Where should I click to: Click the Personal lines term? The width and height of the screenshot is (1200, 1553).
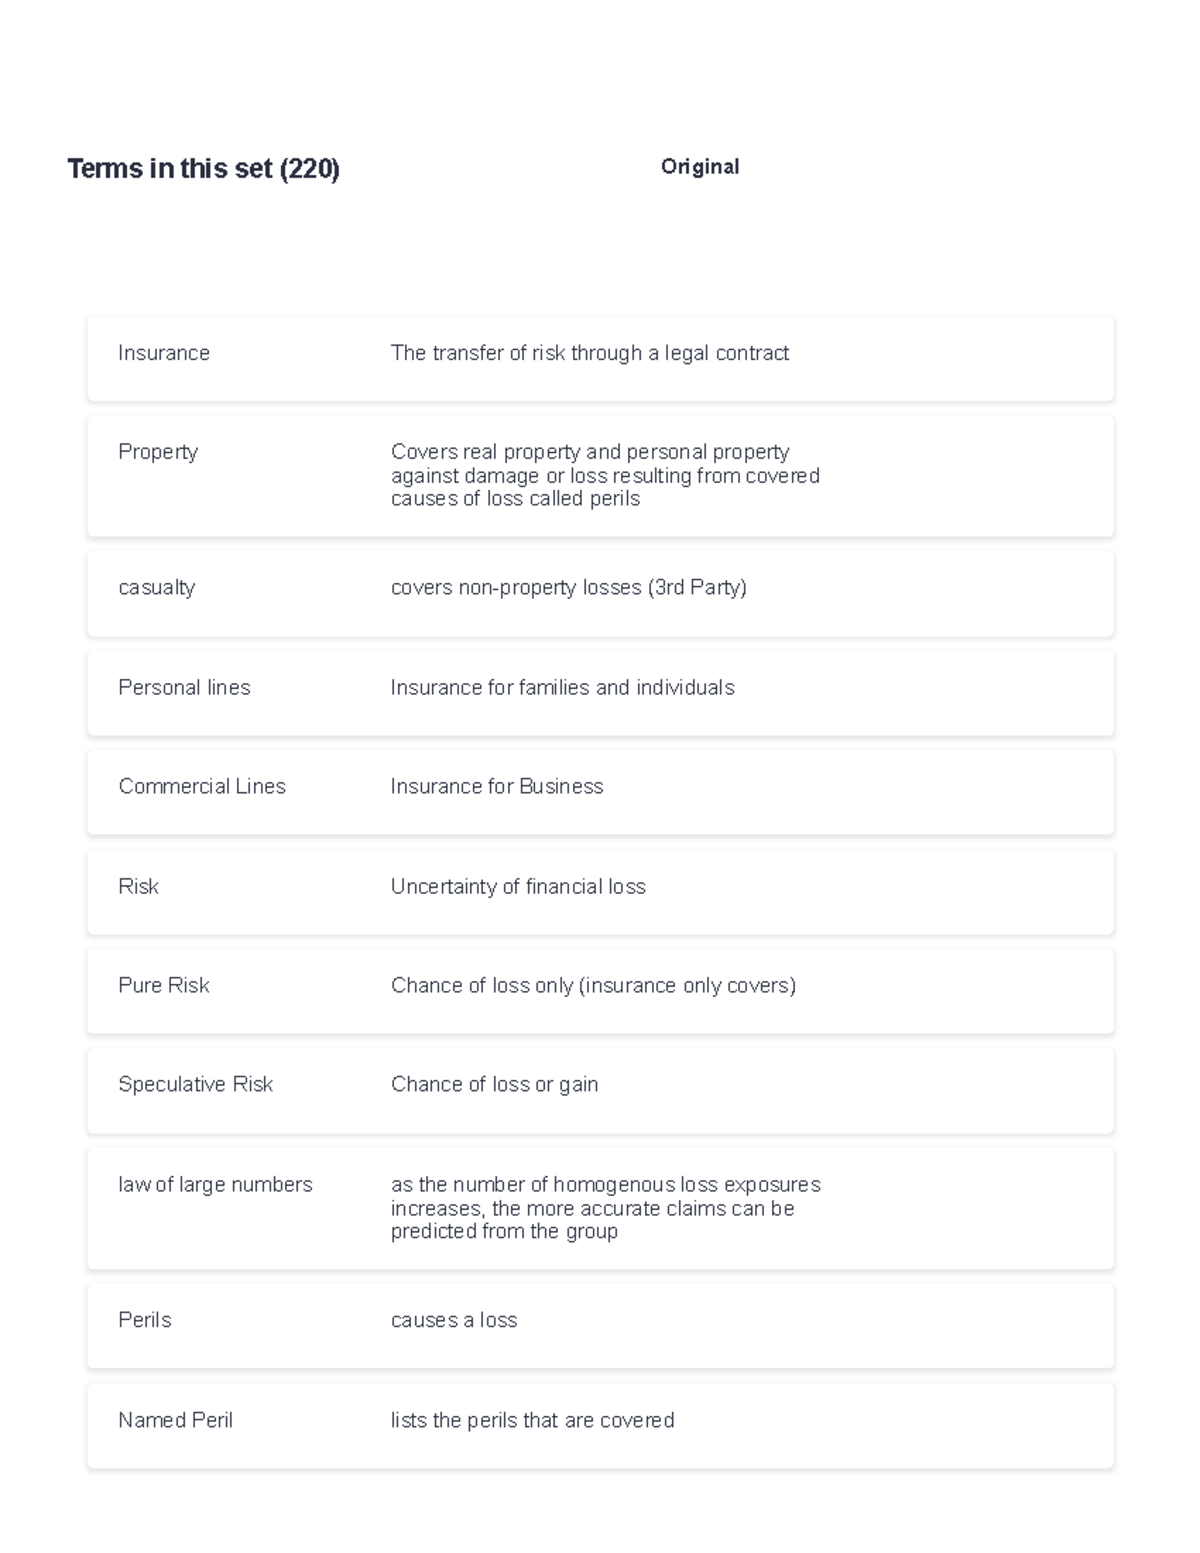[184, 688]
